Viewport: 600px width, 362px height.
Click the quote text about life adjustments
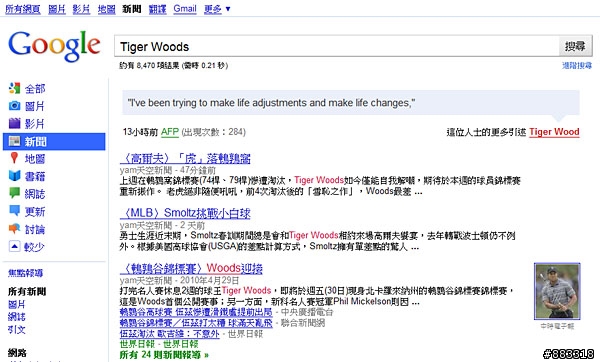(271, 103)
